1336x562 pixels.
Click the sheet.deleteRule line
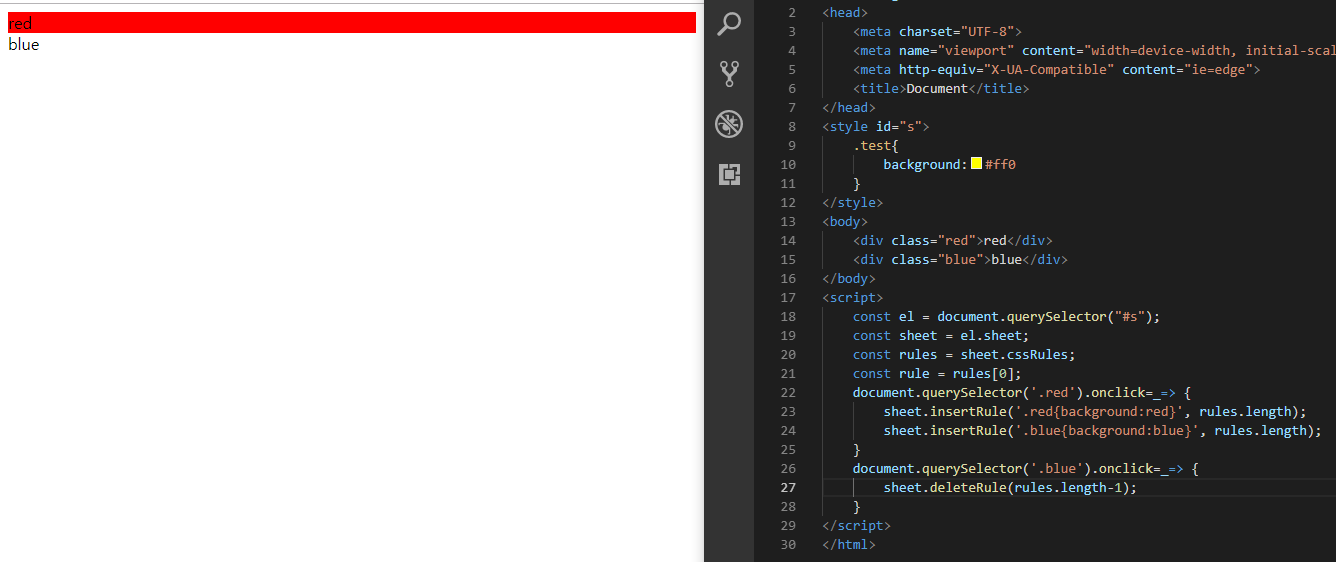(1010, 488)
